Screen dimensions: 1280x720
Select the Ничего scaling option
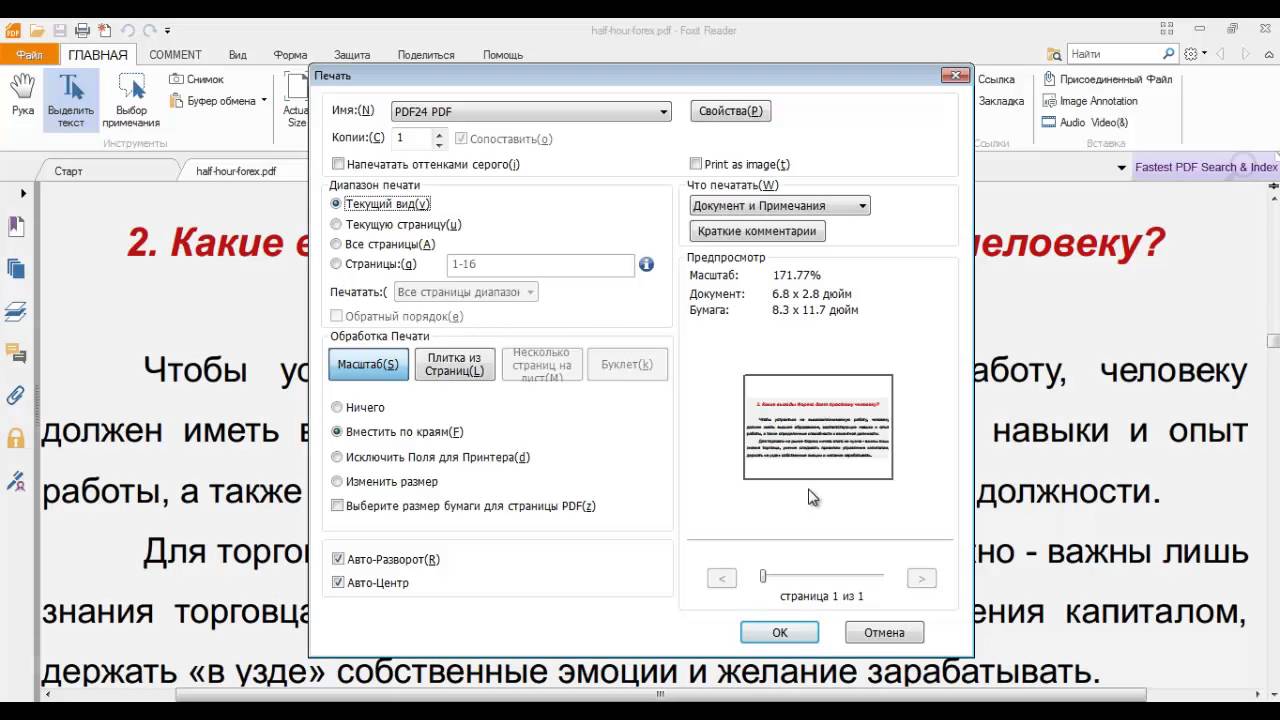(336, 407)
